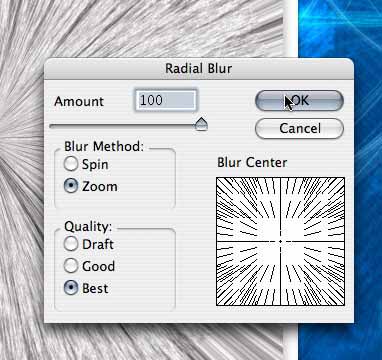Click the Blur Center heading
The width and height of the screenshot is (382, 360).
coord(252,163)
